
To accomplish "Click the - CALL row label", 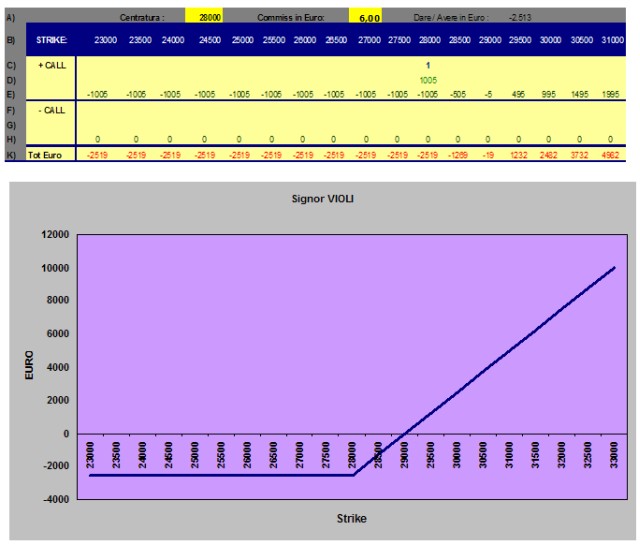I will (51, 109).
